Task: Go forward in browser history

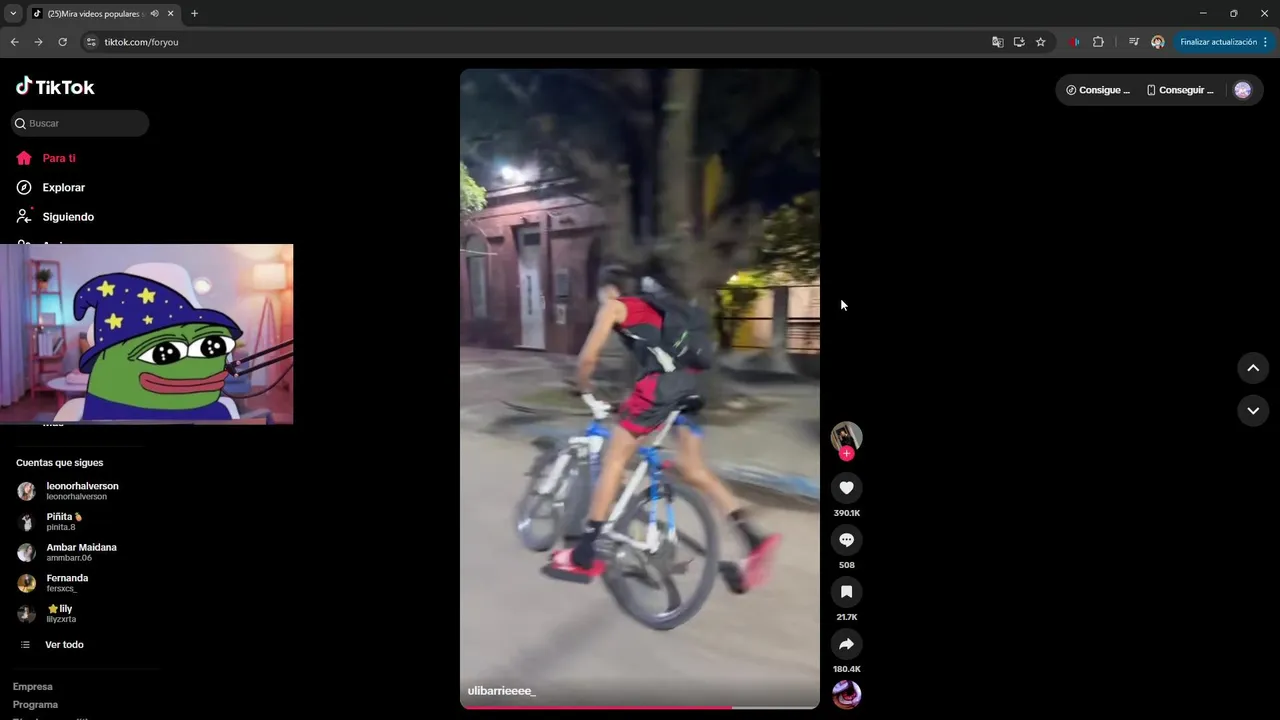Action: click(38, 42)
